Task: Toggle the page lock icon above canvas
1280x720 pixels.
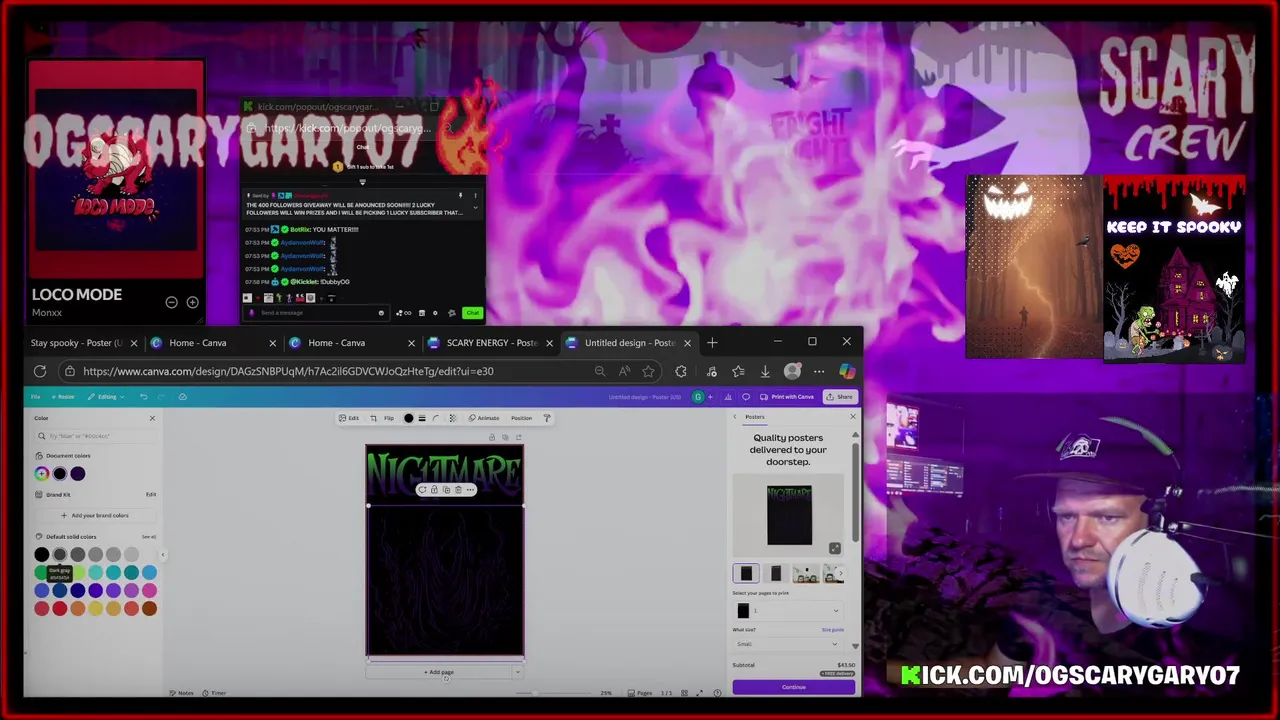Action: click(491, 437)
